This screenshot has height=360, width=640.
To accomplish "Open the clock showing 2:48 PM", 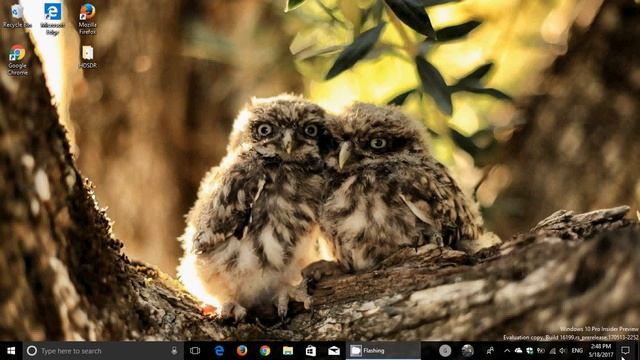I will click(x=601, y=351).
